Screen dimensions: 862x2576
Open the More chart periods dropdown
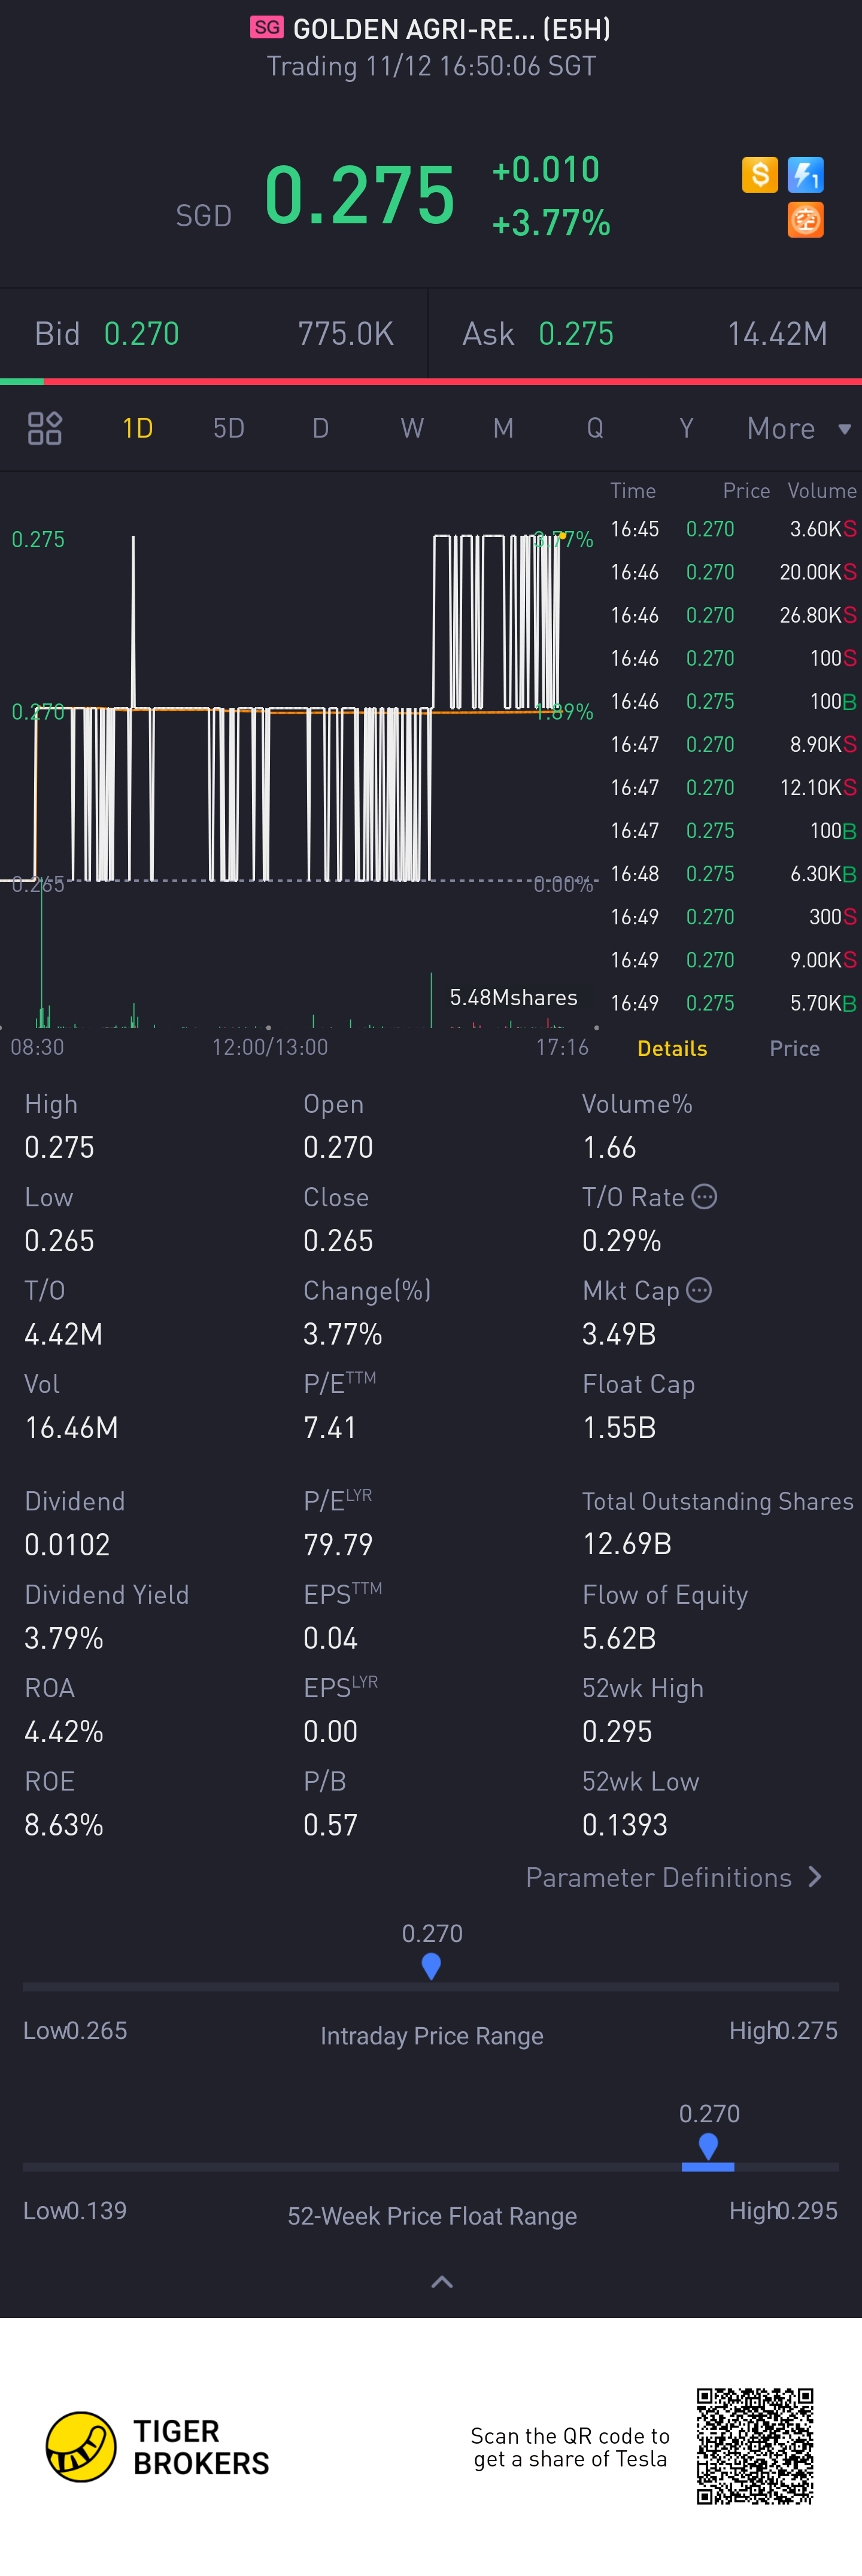click(x=798, y=428)
